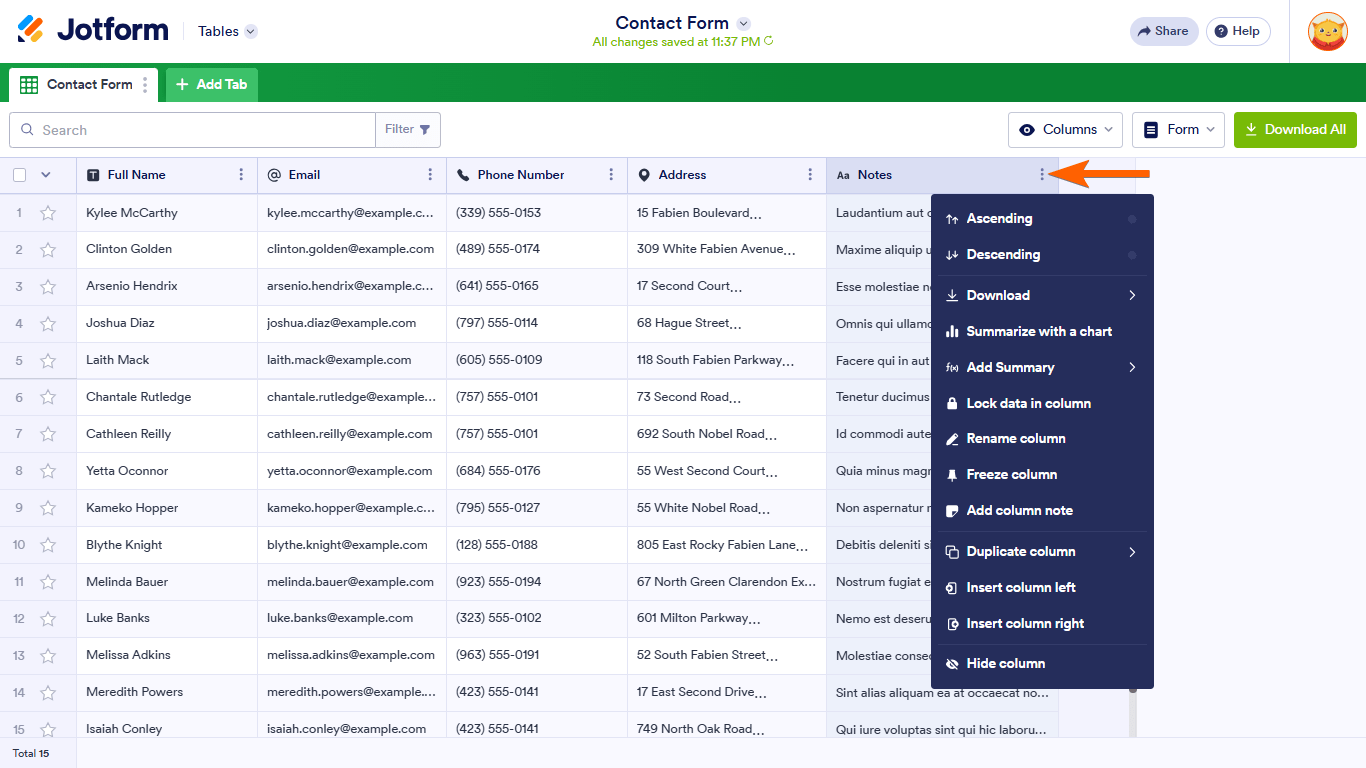The image size is (1366, 768).
Task: Open Email column three-dot menu
Action: tap(430, 175)
